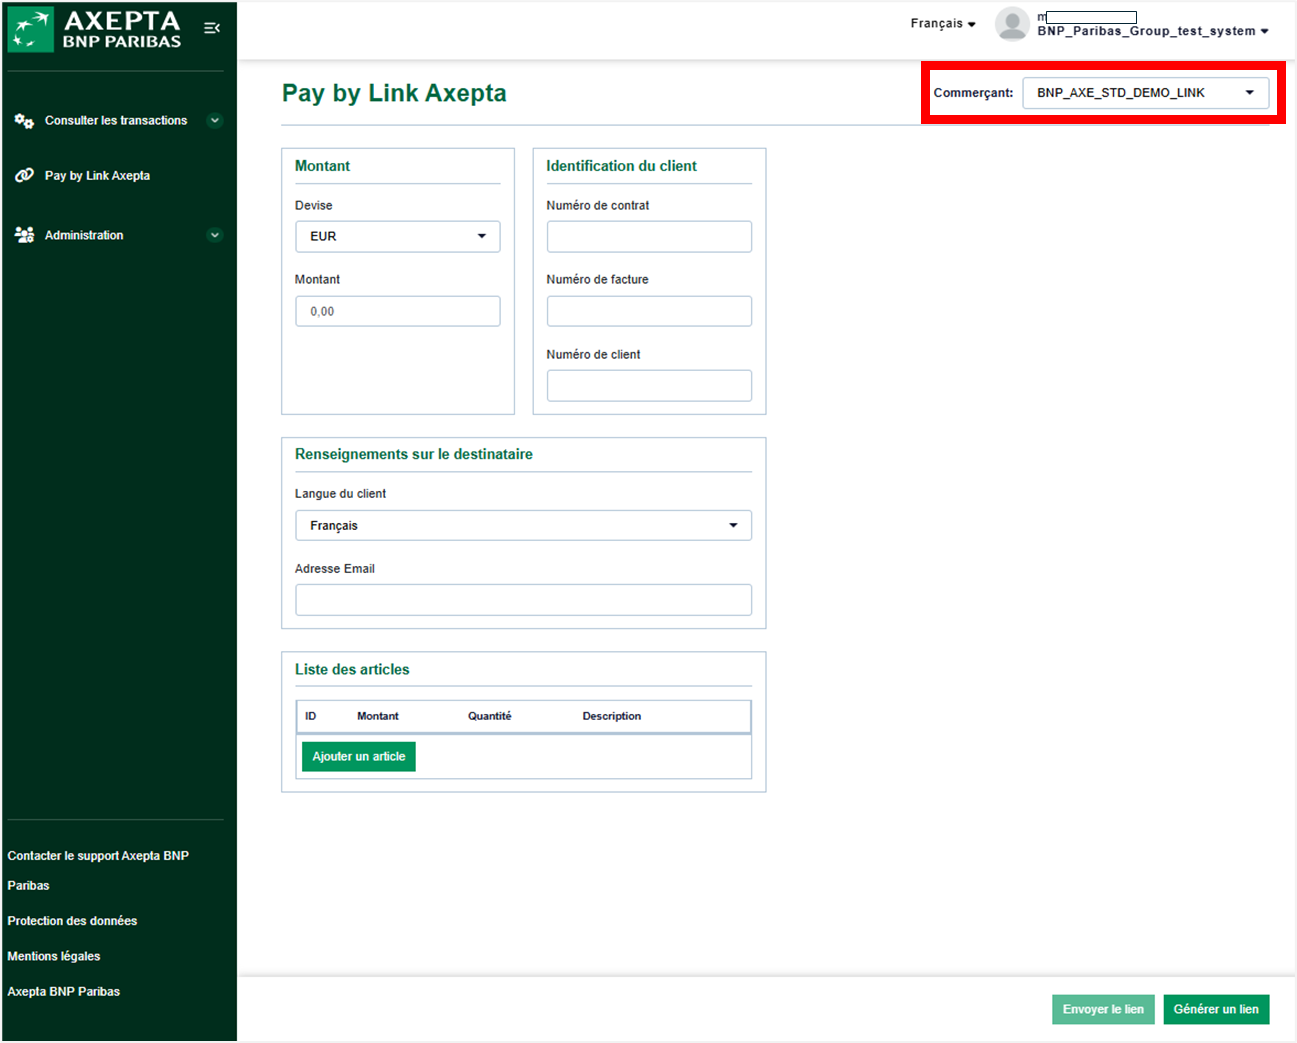The width and height of the screenshot is (1297, 1043).
Task: Open the Mentions légales link
Action: pos(54,956)
